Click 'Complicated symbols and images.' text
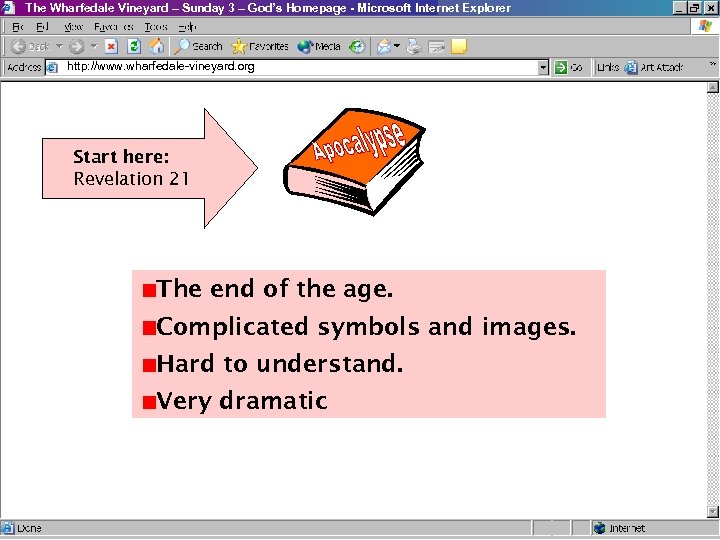The image size is (720, 540). (366, 327)
